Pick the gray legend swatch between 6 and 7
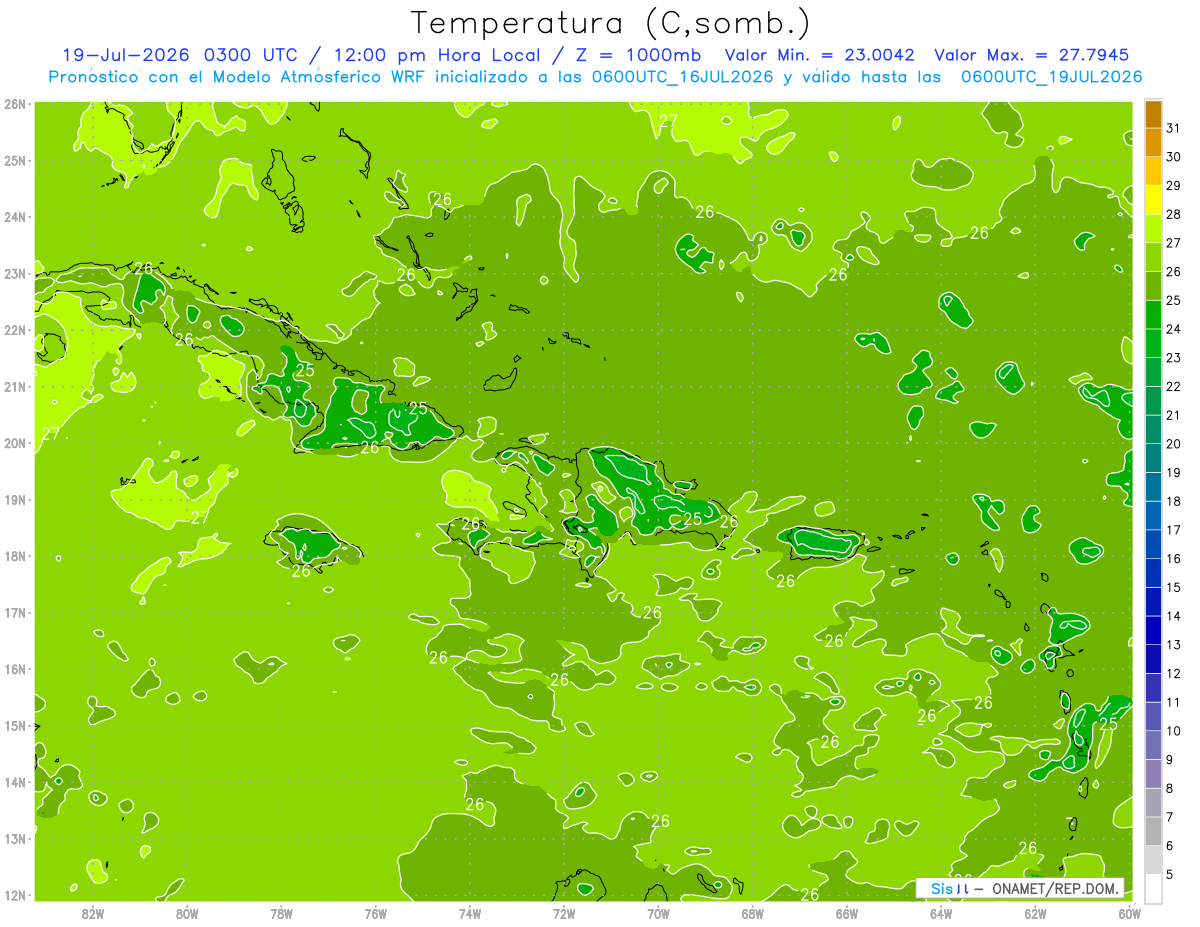The image size is (1200, 927). point(1153,832)
